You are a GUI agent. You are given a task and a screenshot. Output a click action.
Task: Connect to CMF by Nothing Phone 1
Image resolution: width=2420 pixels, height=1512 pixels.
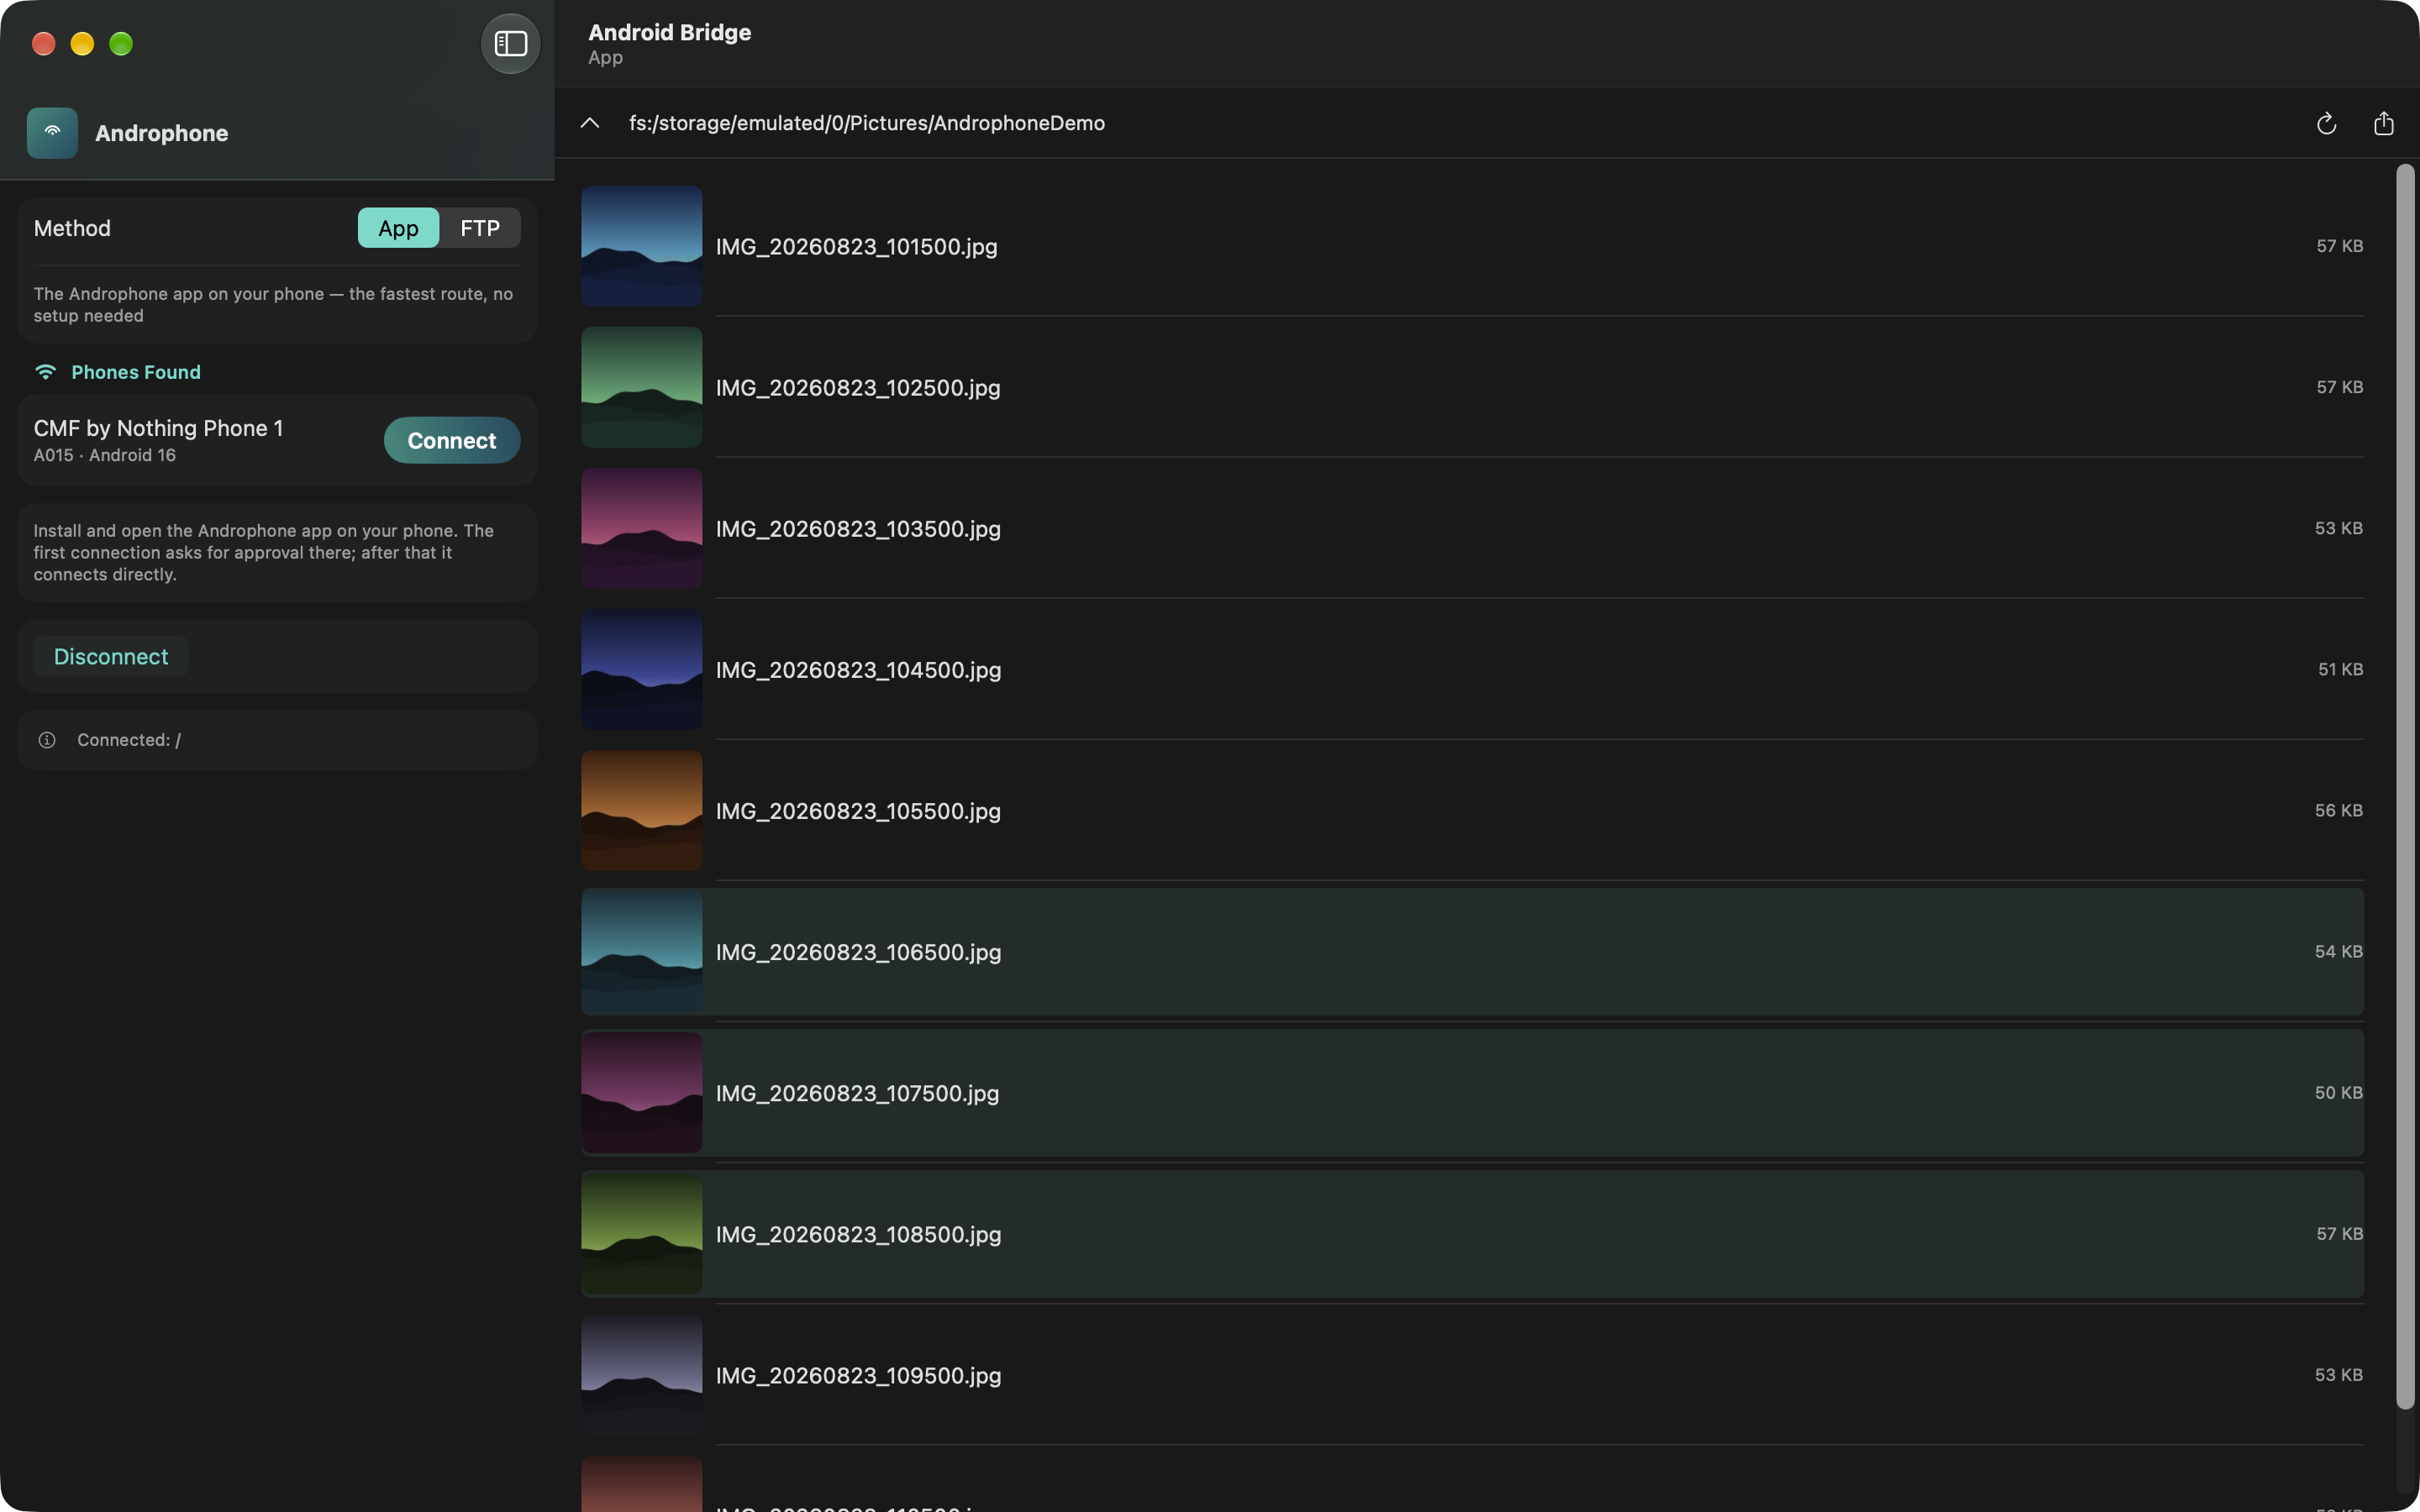point(452,440)
